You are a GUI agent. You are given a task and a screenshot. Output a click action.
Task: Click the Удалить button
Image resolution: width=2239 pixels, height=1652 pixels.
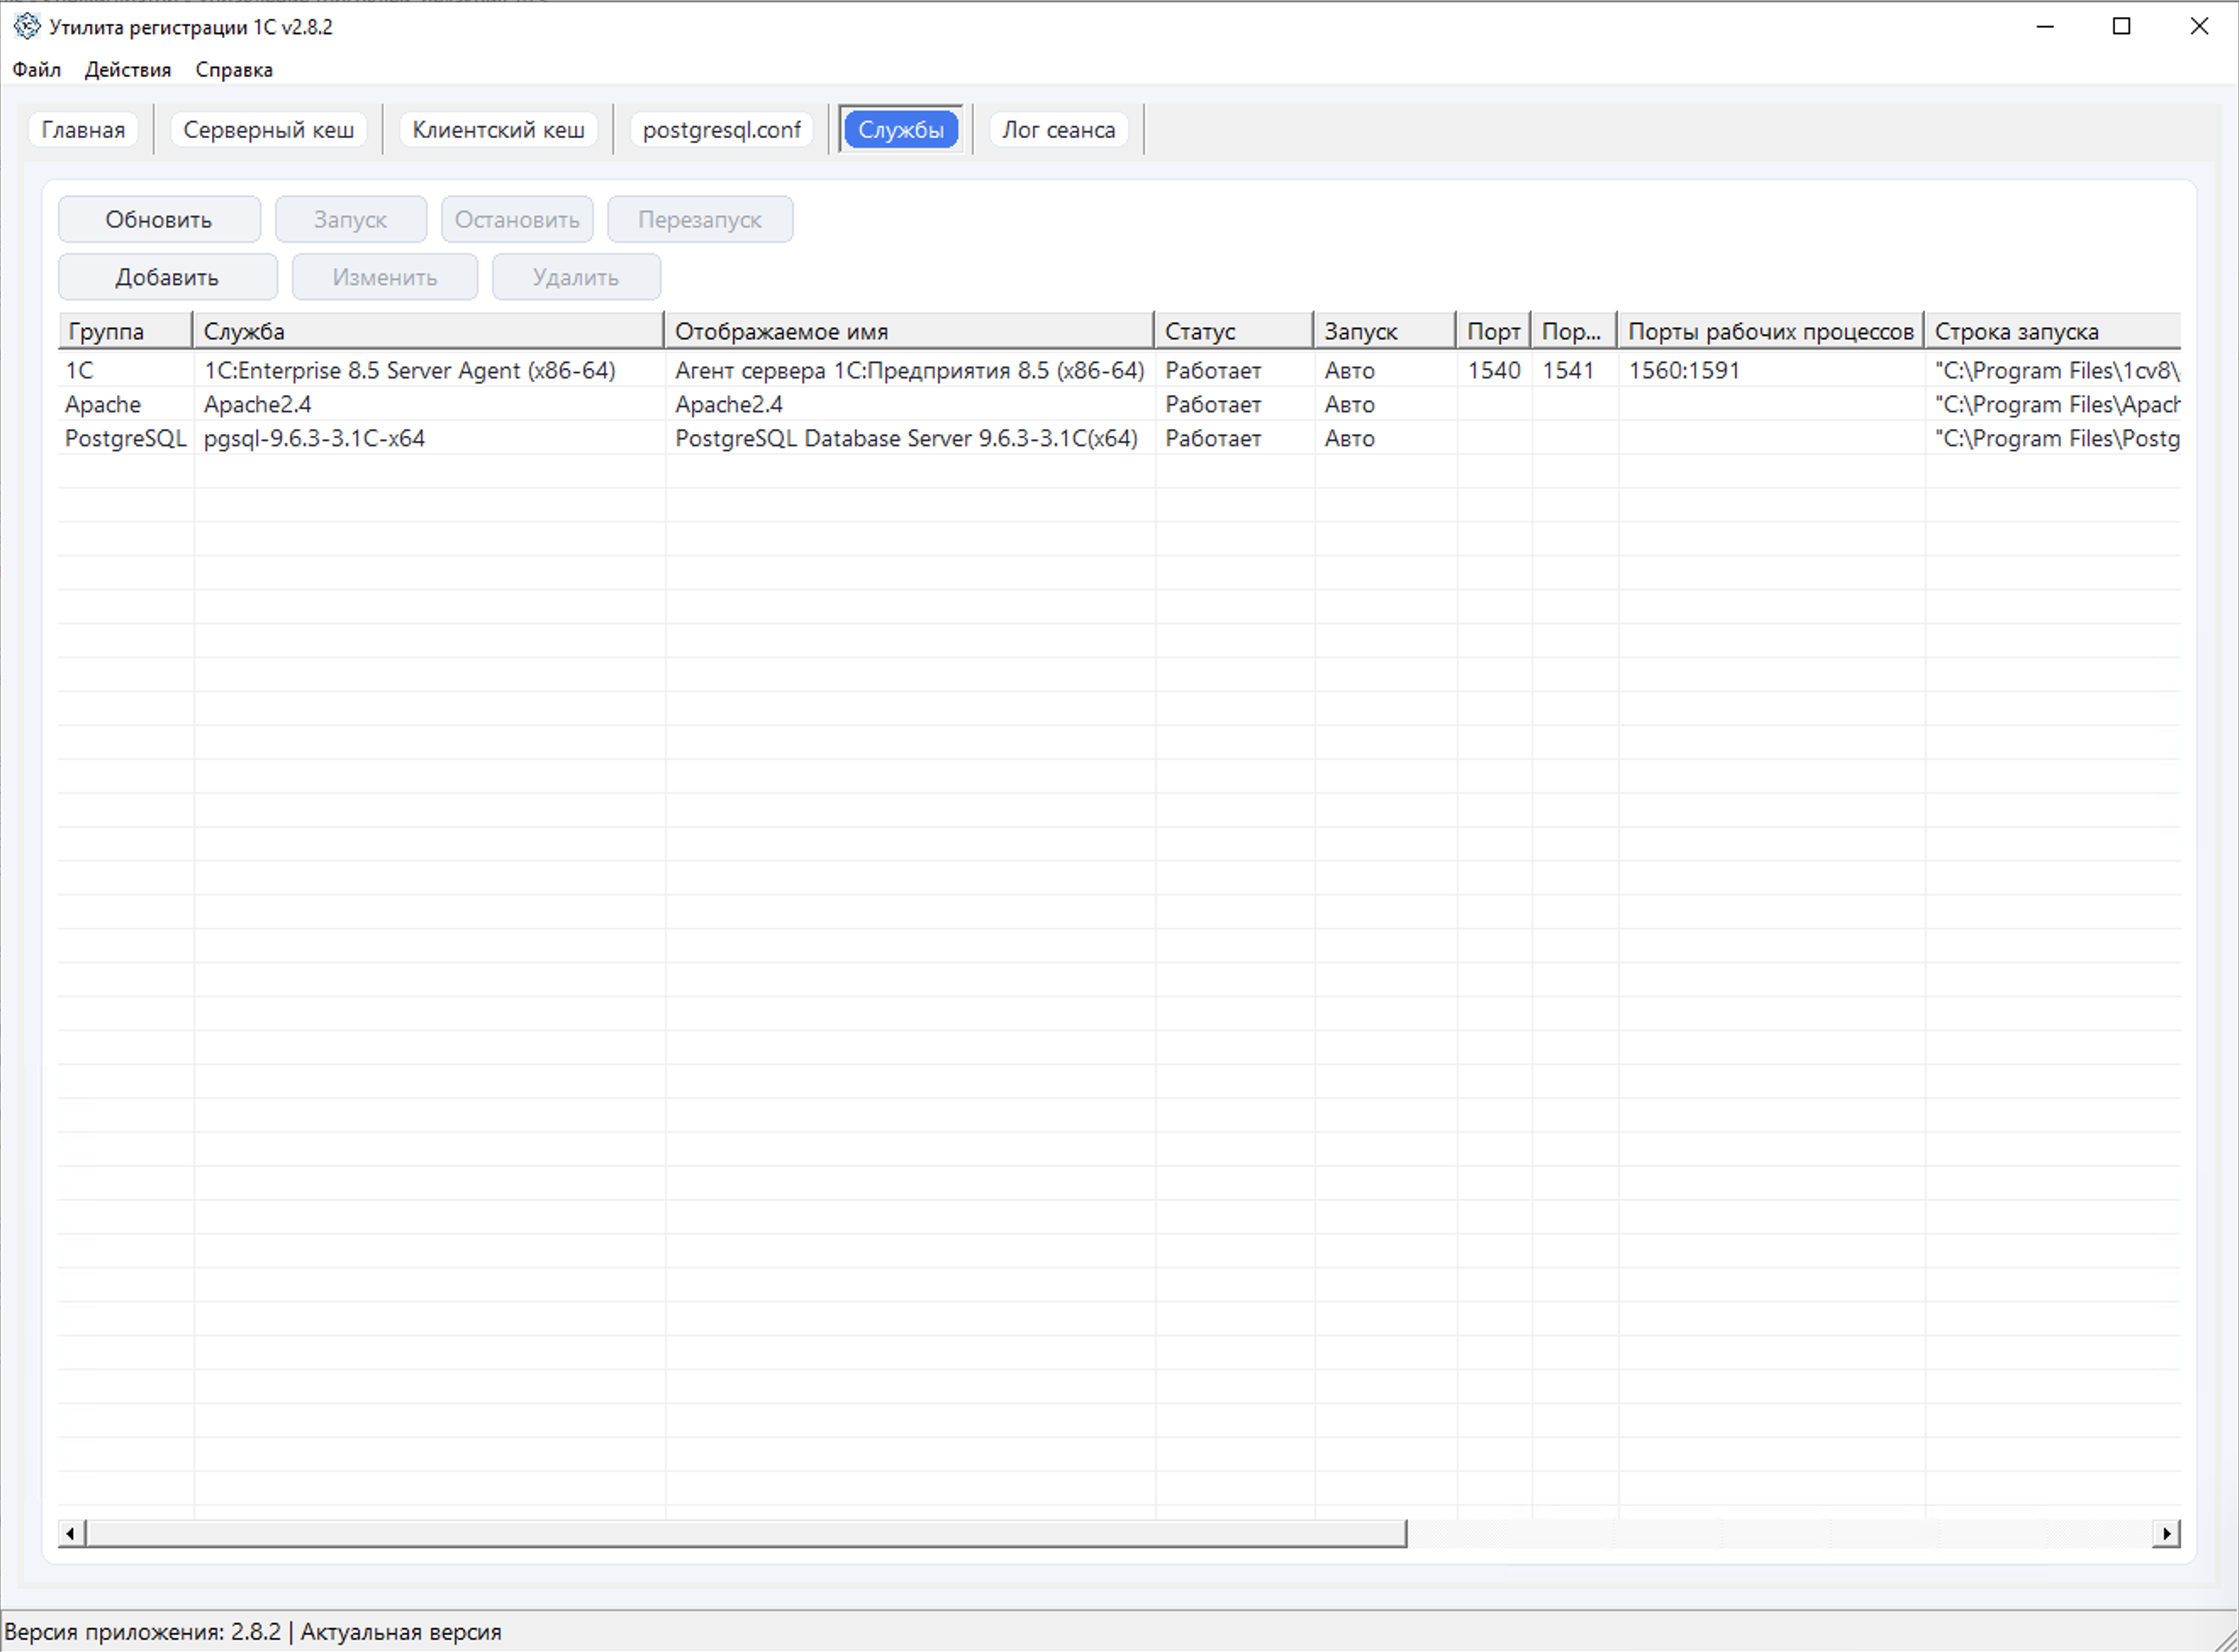pos(576,277)
